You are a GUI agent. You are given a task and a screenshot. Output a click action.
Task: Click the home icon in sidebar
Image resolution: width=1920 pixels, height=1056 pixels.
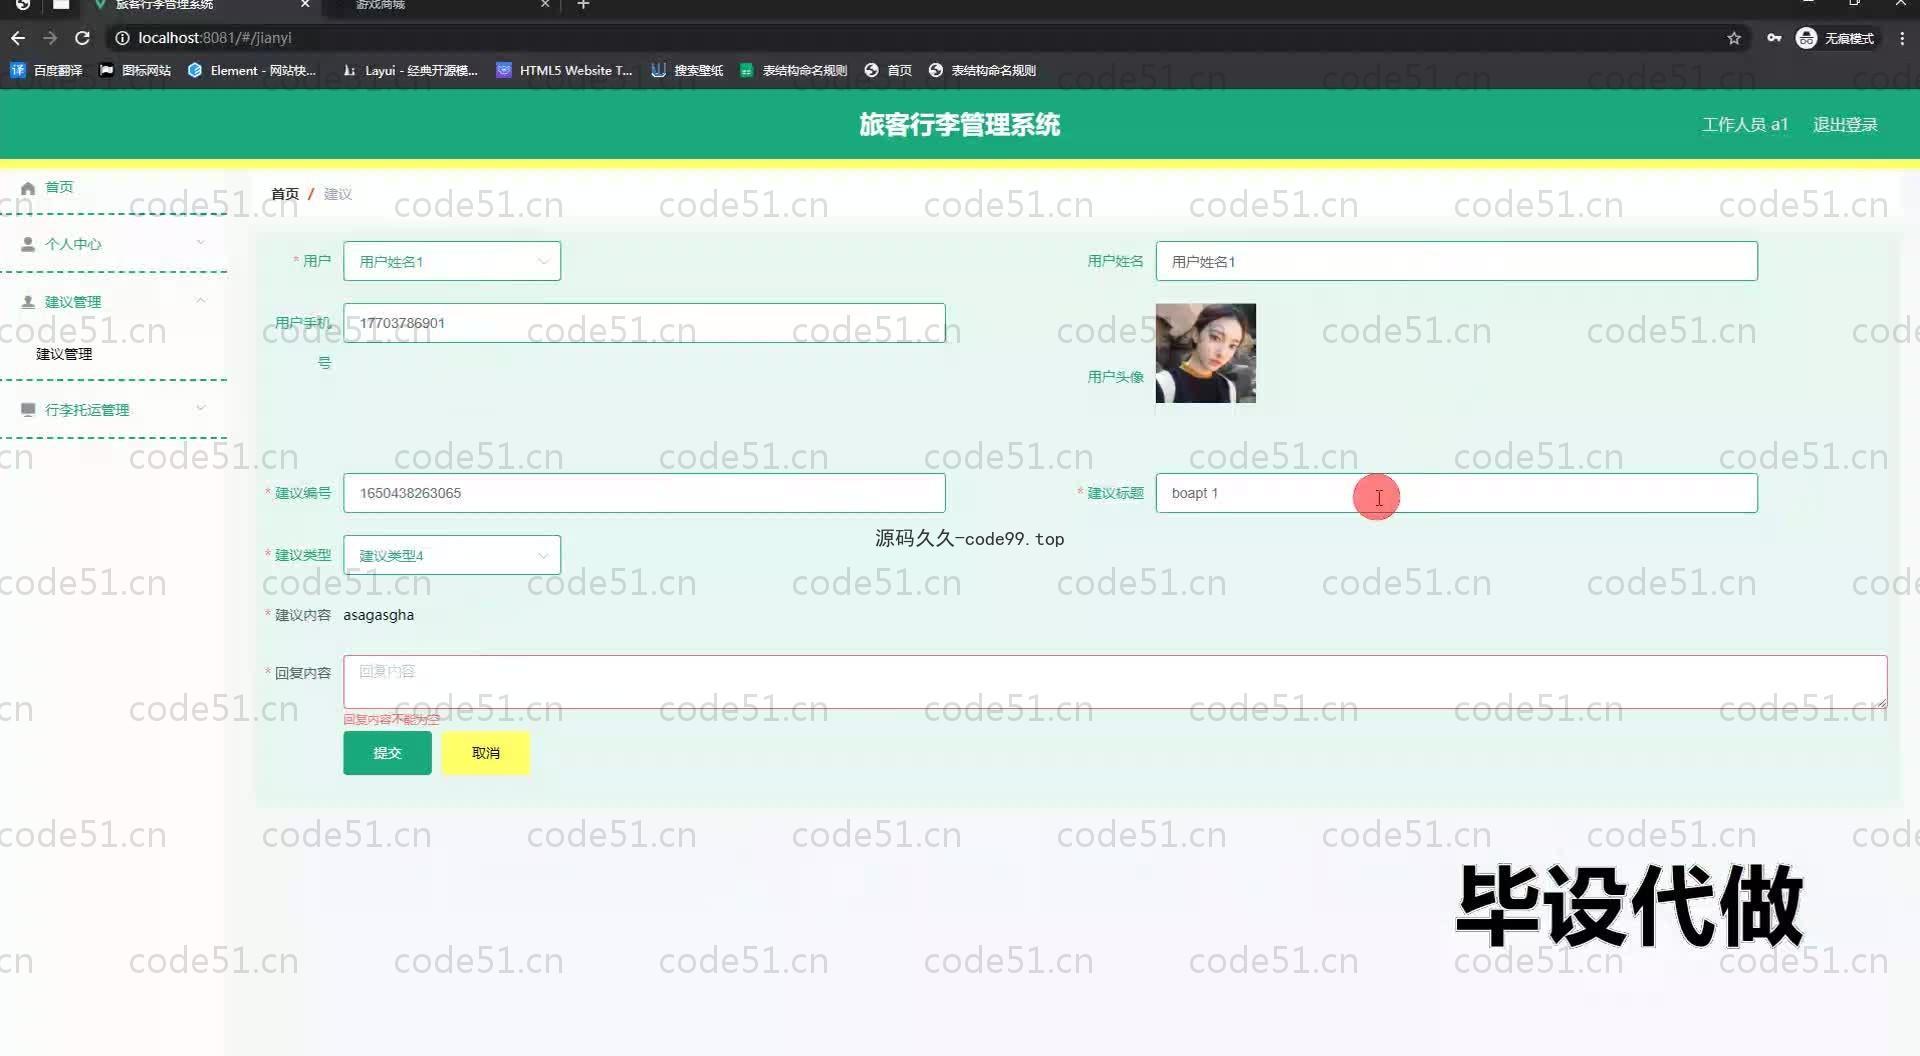(28, 188)
